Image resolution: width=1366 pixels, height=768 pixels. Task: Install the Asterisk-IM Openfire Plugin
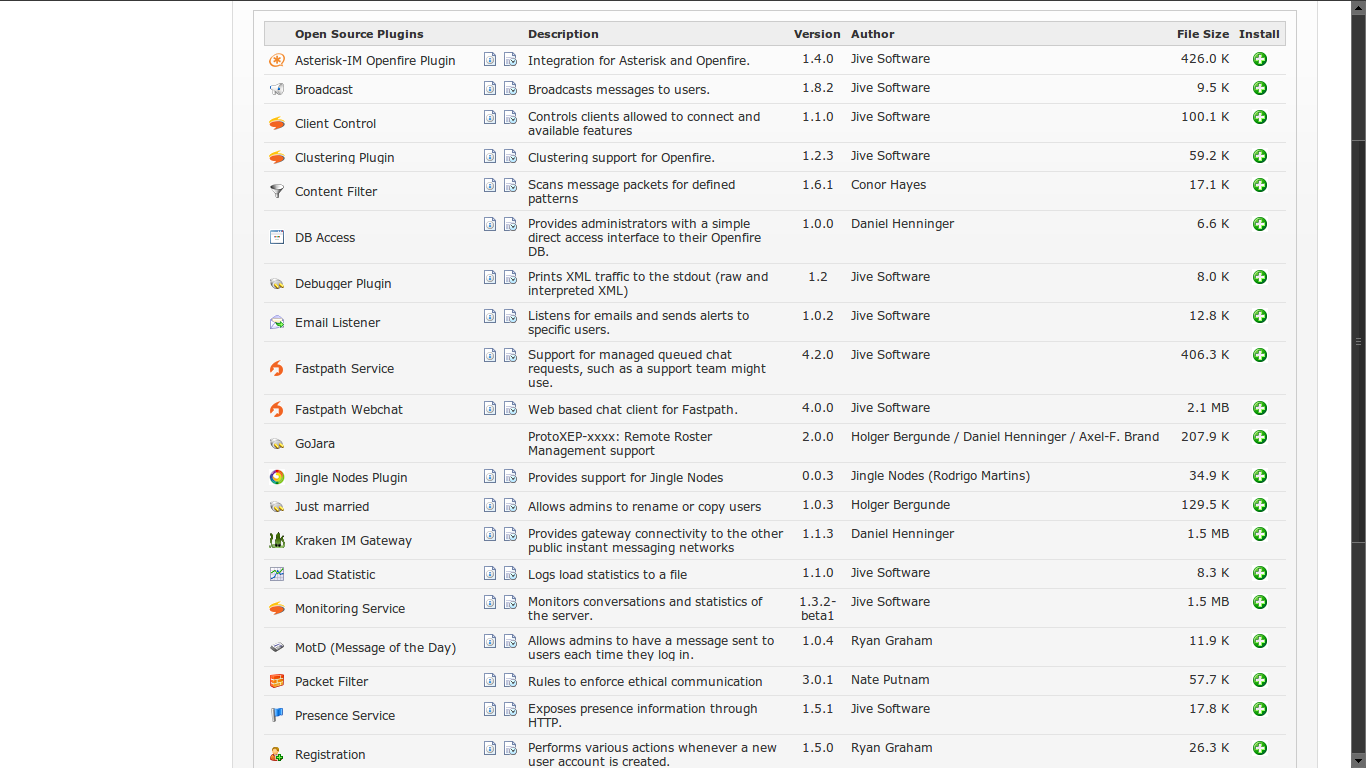tap(1260, 60)
